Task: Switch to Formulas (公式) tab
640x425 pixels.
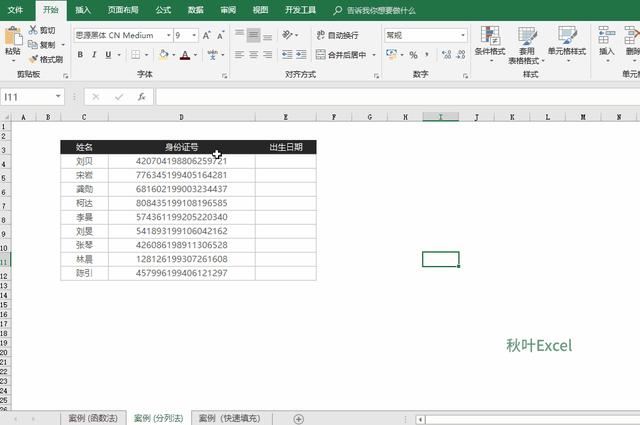Action: pyautogui.click(x=163, y=10)
